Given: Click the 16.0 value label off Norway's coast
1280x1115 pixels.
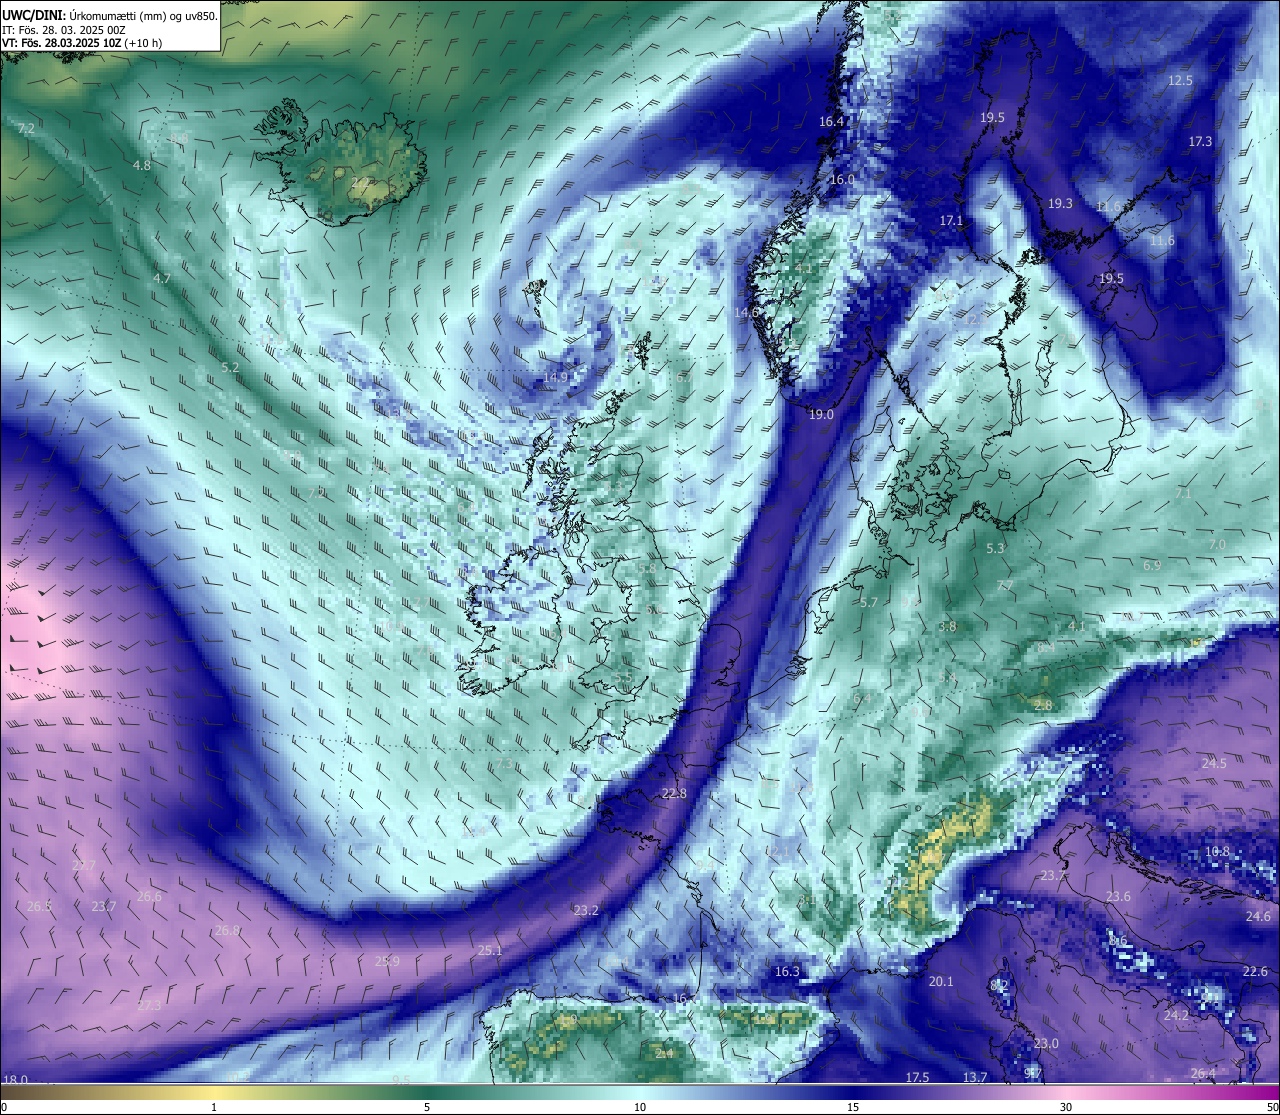Looking at the screenshot, I should tap(842, 180).
